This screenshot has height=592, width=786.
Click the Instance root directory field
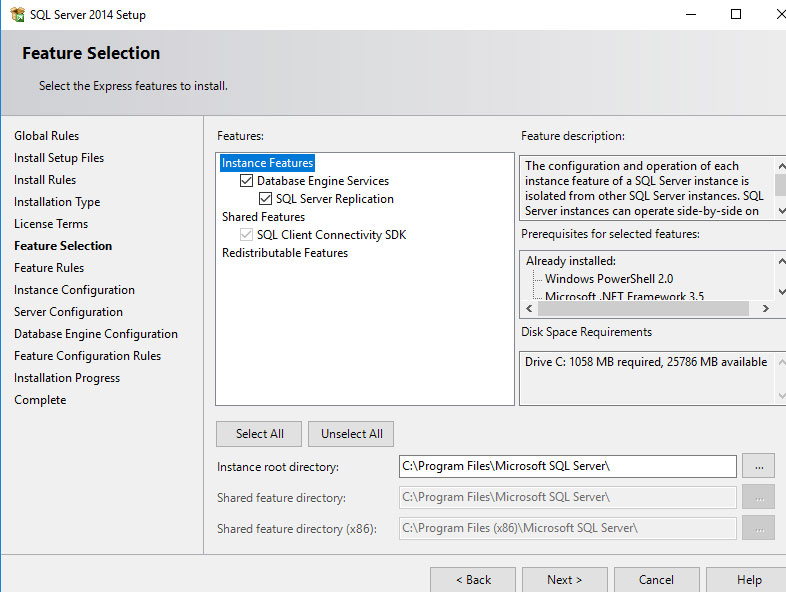pyautogui.click(x=567, y=466)
